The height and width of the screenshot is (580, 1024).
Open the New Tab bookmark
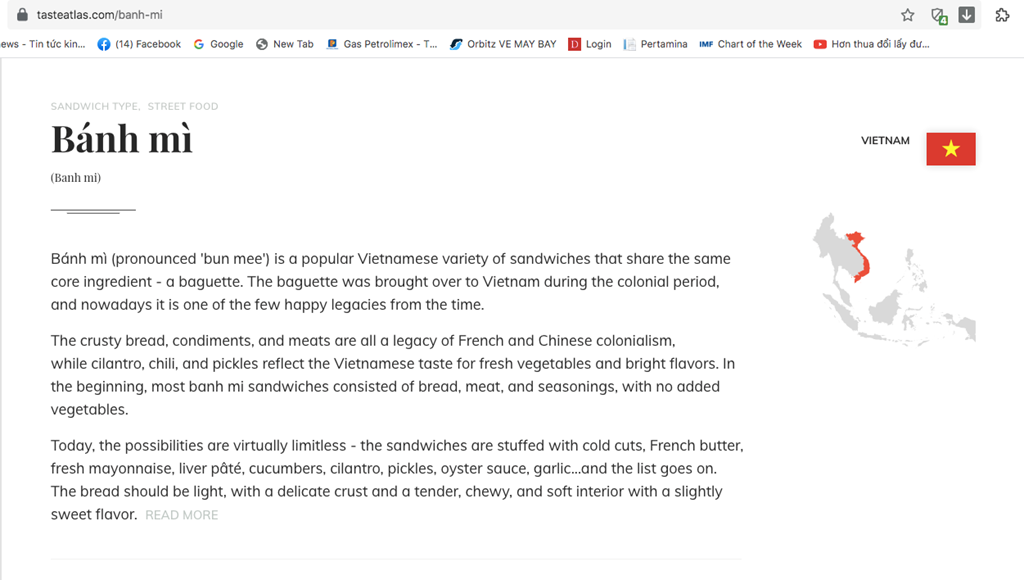pos(285,44)
